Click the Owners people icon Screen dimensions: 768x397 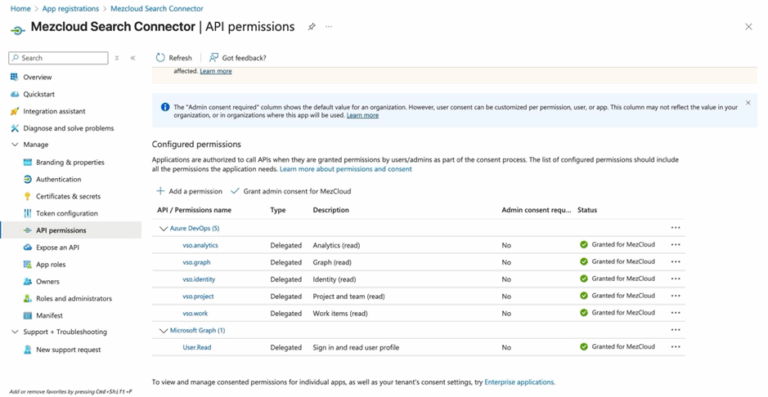[x=27, y=281]
